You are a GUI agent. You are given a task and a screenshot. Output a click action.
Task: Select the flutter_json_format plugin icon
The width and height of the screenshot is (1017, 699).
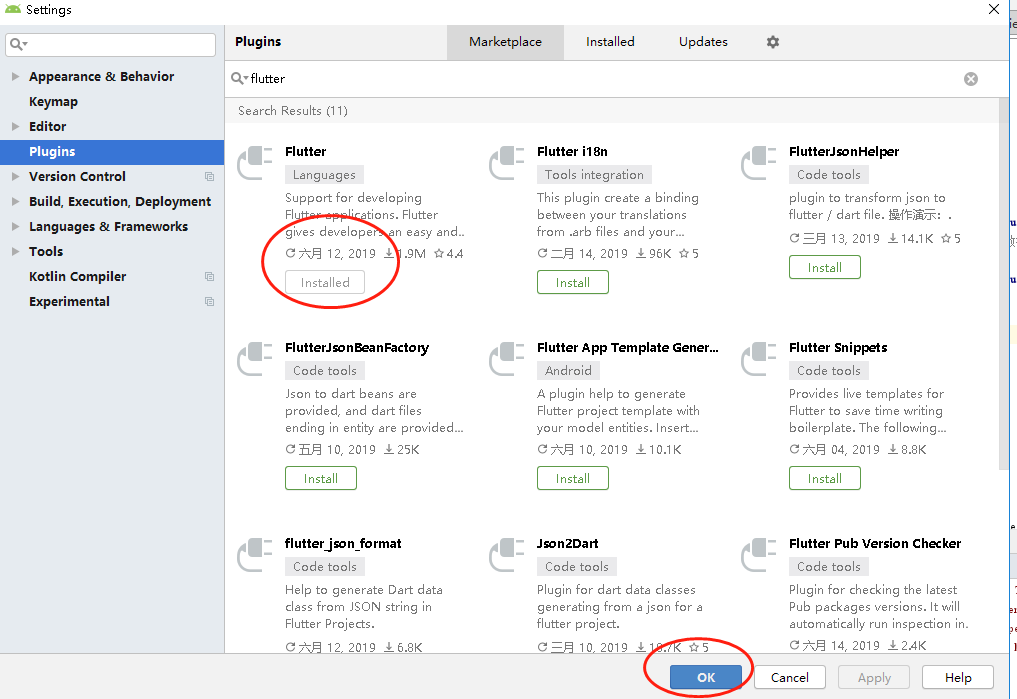tap(255, 554)
